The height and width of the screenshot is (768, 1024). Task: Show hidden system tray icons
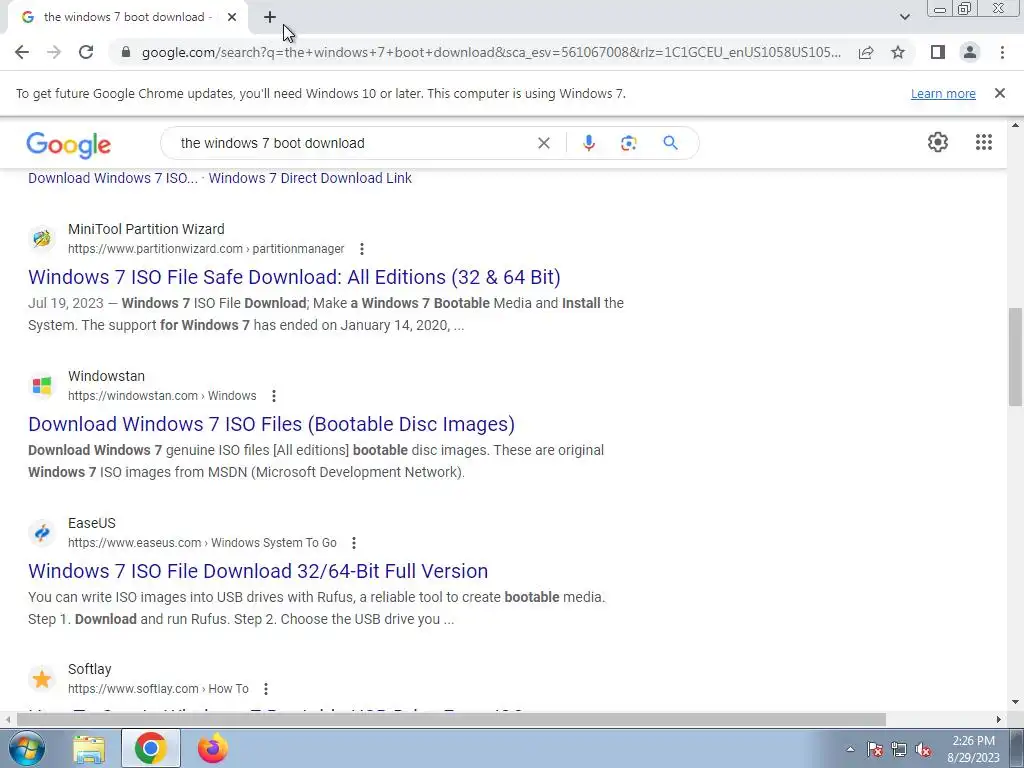pyautogui.click(x=850, y=749)
